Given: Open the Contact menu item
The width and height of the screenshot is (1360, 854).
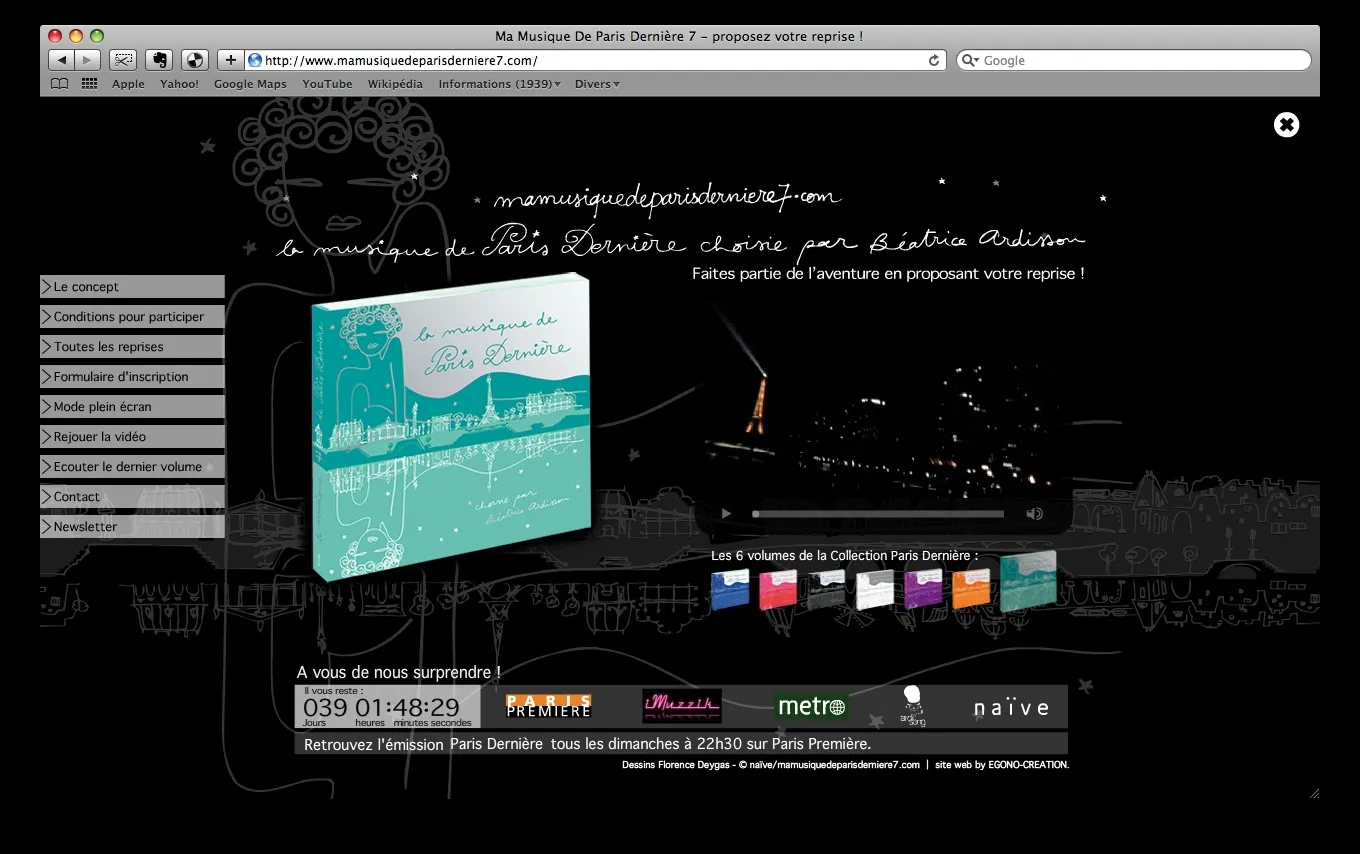Looking at the screenshot, I should click(x=132, y=497).
